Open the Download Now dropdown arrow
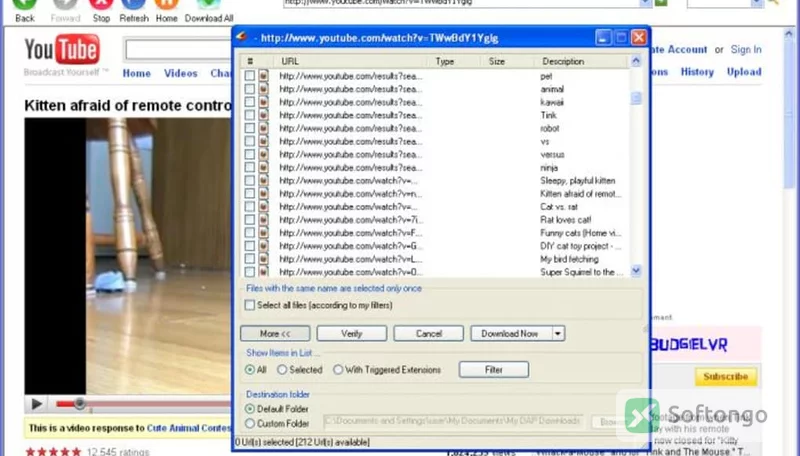 [x=558, y=334]
